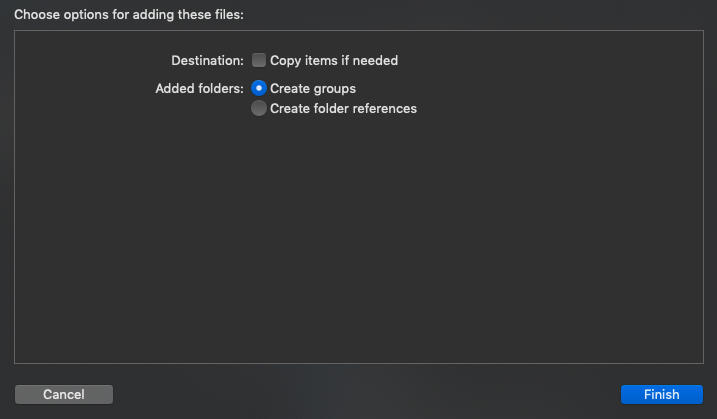Tick the empty square box beside Destination
This screenshot has height=419, width=717.
click(x=259, y=60)
